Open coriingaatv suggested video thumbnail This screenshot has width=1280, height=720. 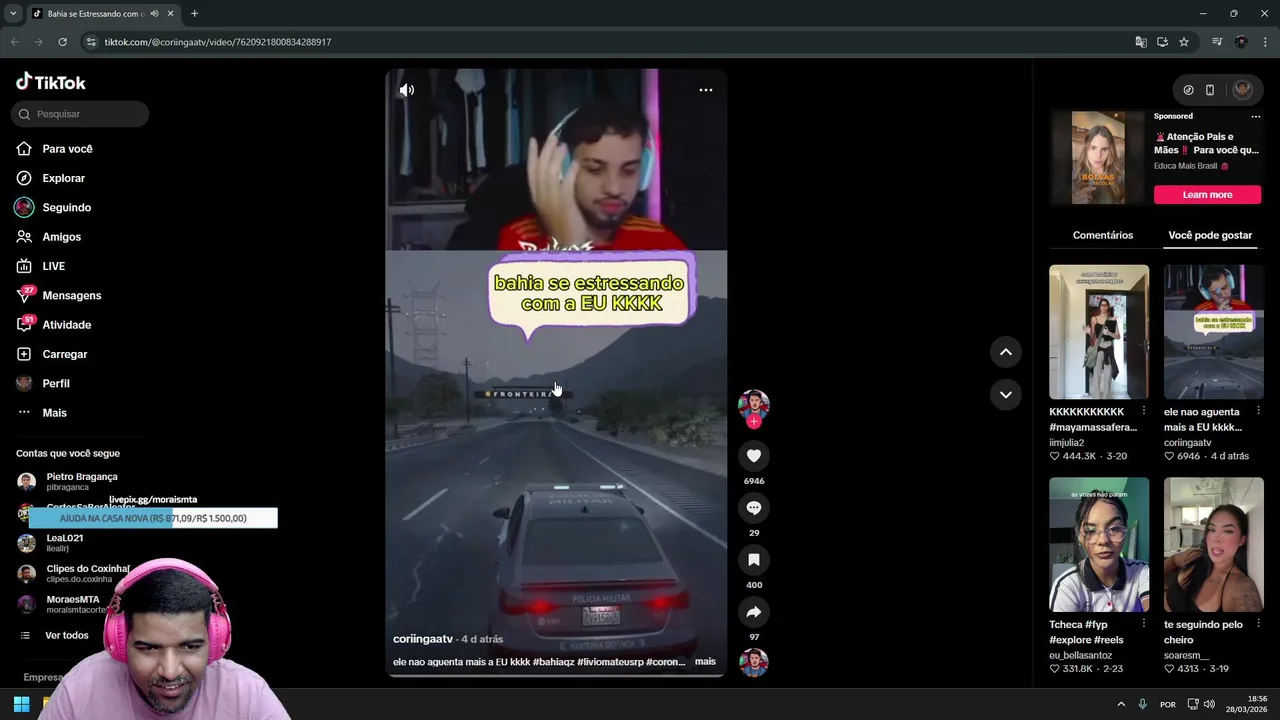pos(1214,332)
